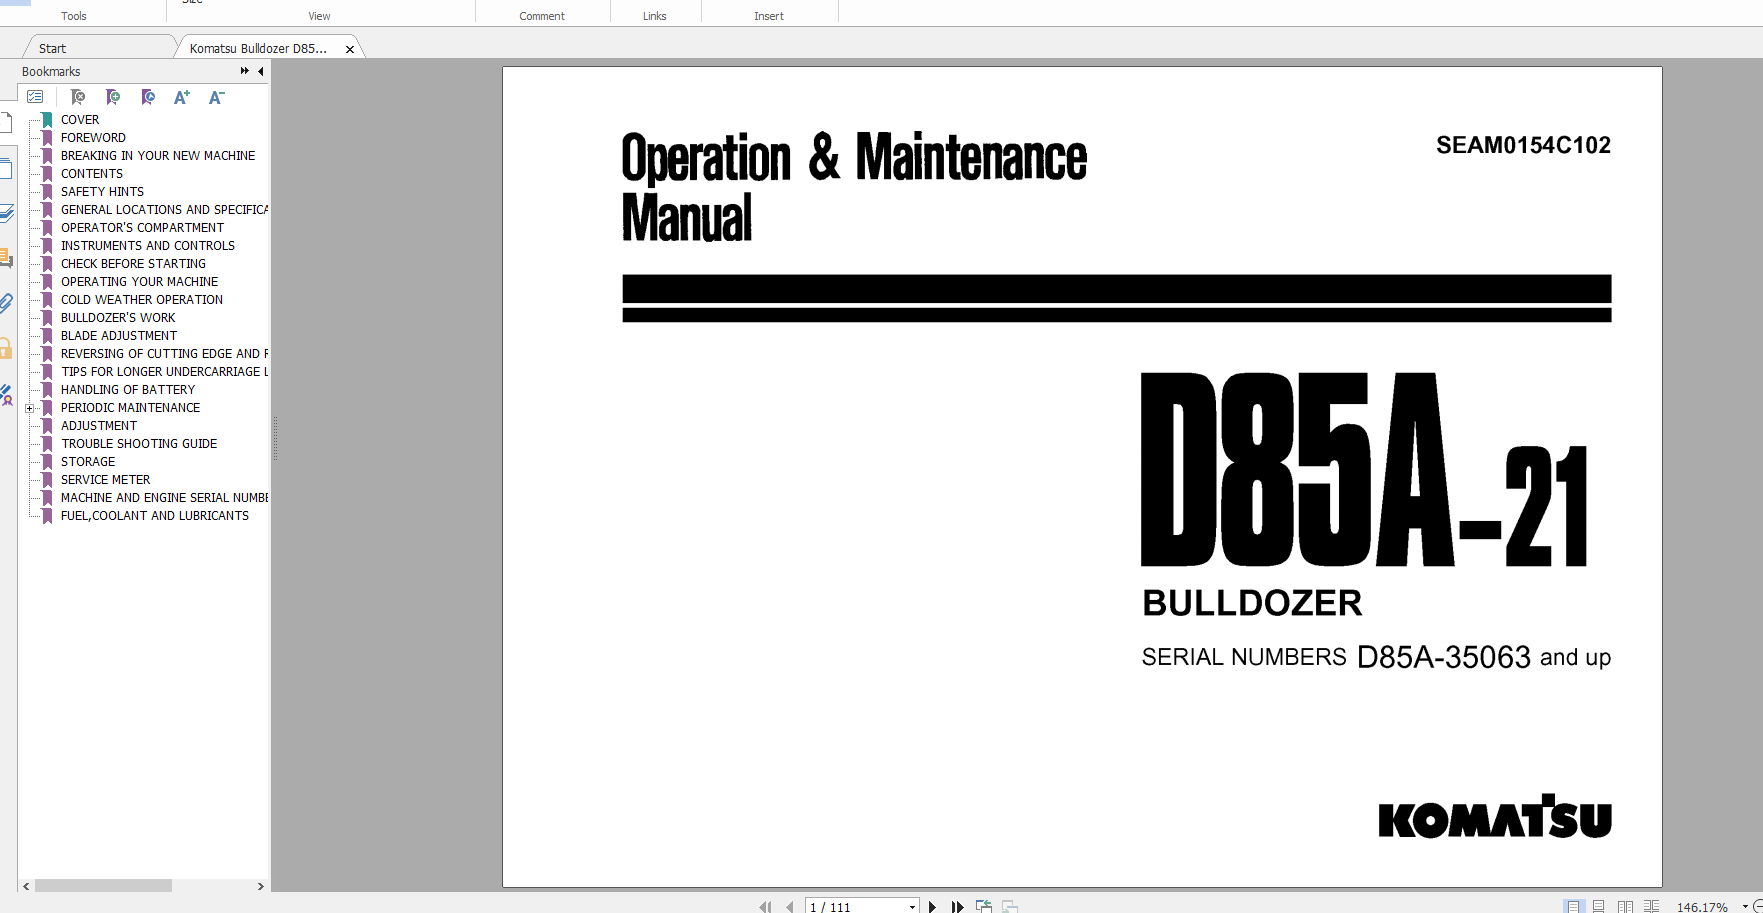
Task: Jump to the COVER bookmark
Action: (80, 119)
